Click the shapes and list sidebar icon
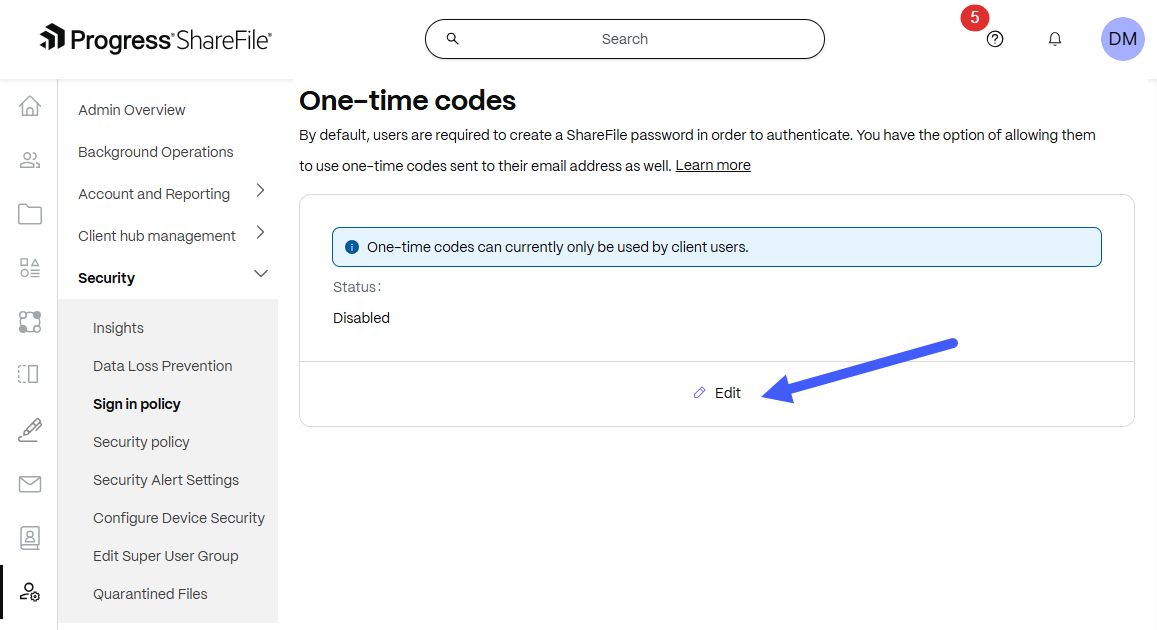1157x630 pixels. (x=30, y=268)
